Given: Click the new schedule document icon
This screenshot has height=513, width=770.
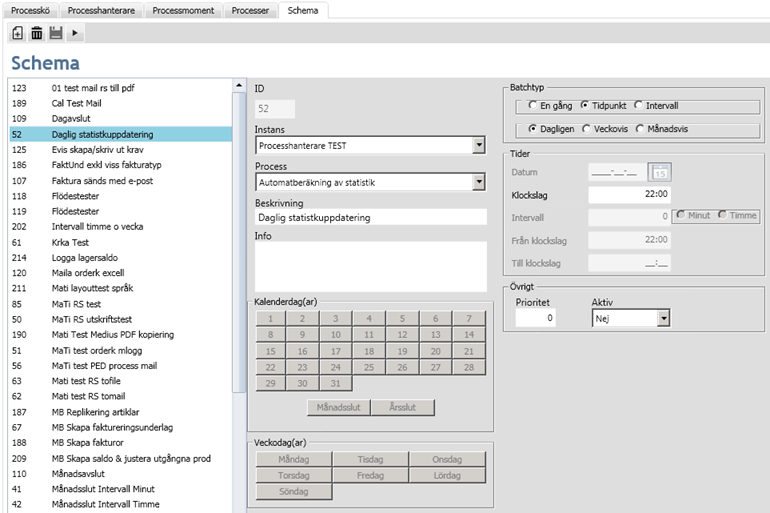Looking at the screenshot, I should pyautogui.click(x=18, y=33).
